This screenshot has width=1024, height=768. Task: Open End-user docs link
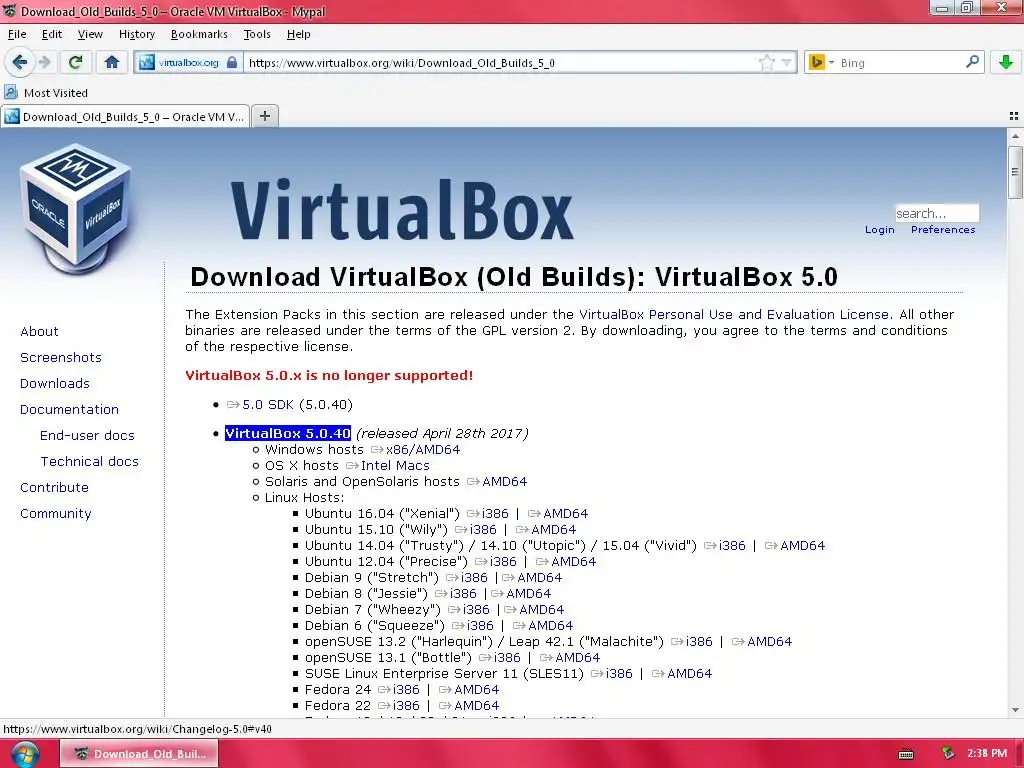[88, 436]
